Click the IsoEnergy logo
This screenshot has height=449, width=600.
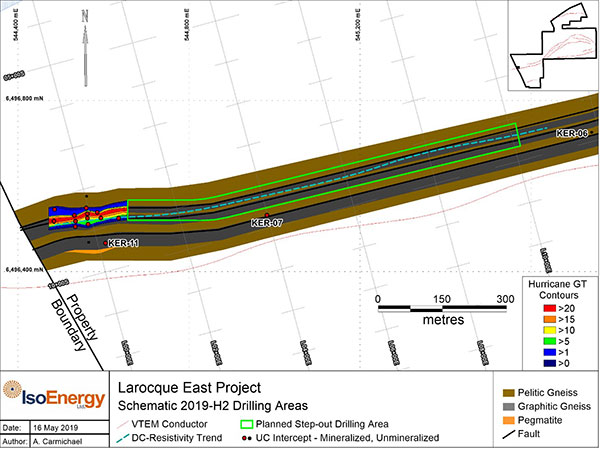pyautogui.click(x=53, y=396)
